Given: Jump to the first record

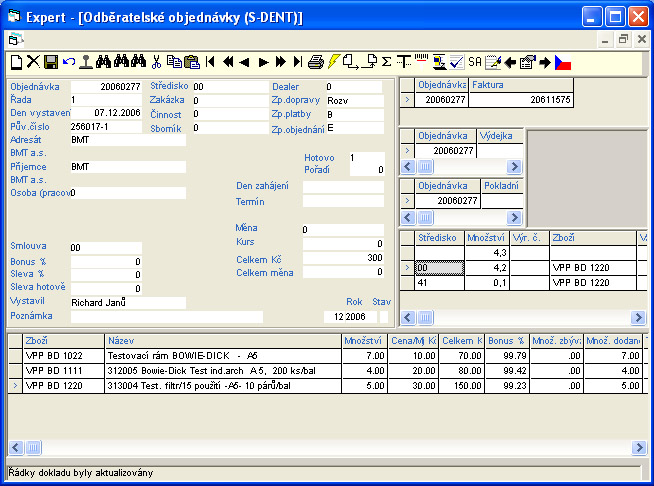Looking at the screenshot, I should tap(210, 62).
